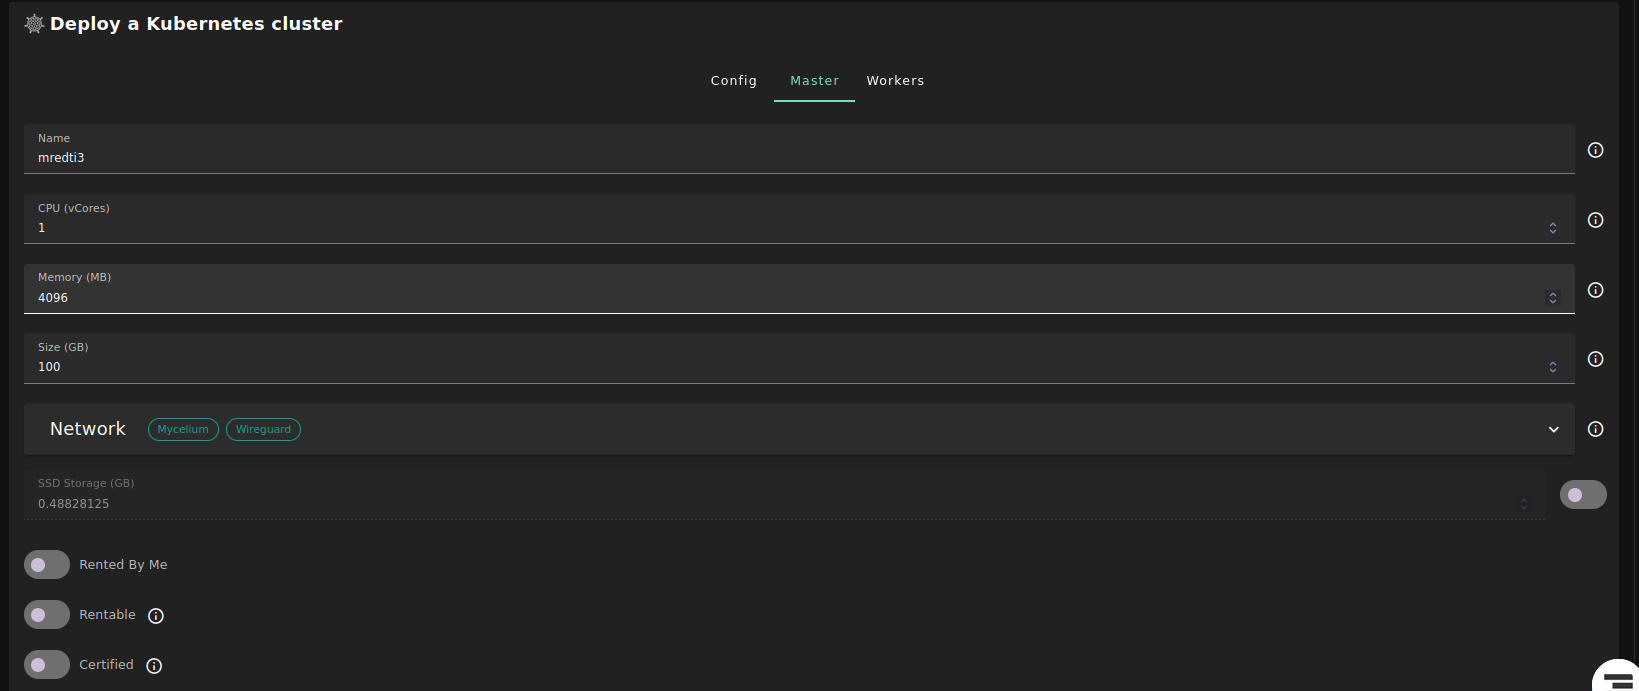Click the info icon next to Rentable
Image resolution: width=1639 pixels, height=691 pixels.
coord(156,616)
